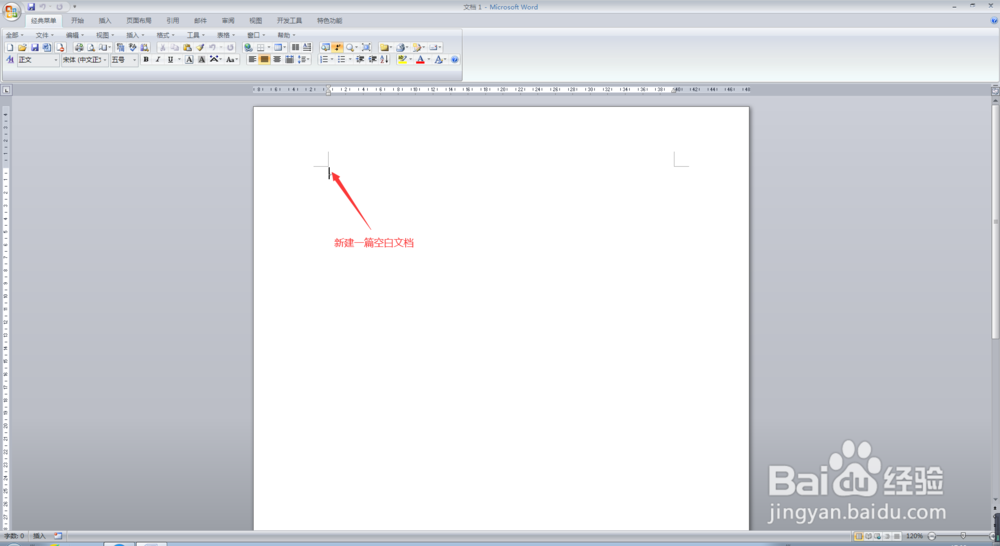Open the 表格 dropdown menu
This screenshot has height=546, width=1000.
(x=226, y=35)
